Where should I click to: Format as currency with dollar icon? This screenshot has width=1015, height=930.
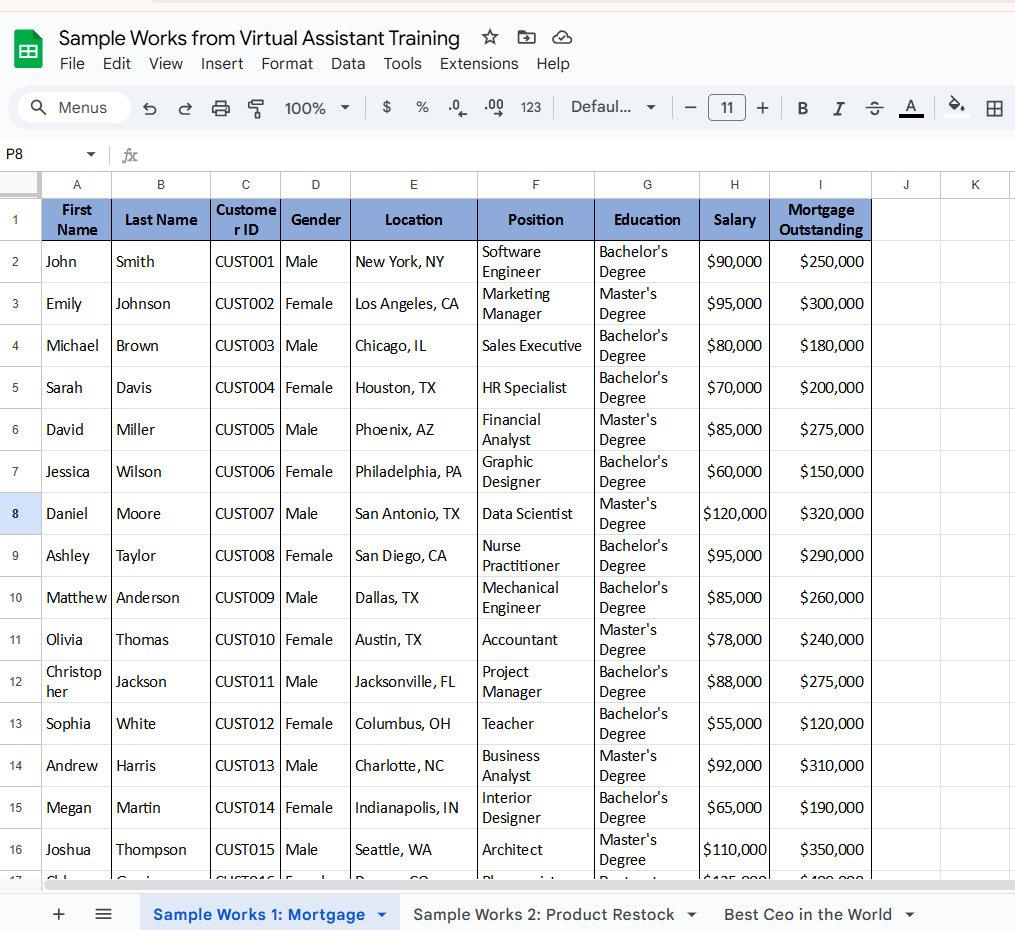386,107
